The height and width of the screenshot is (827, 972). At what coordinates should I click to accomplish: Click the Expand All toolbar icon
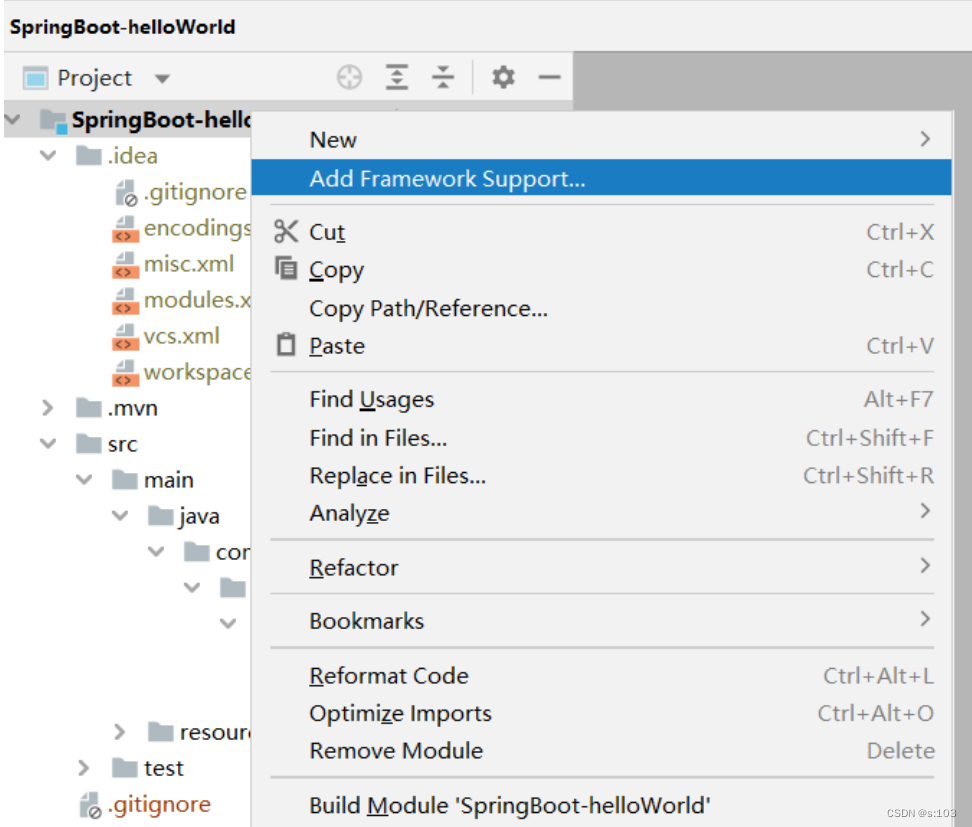tap(397, 77)
